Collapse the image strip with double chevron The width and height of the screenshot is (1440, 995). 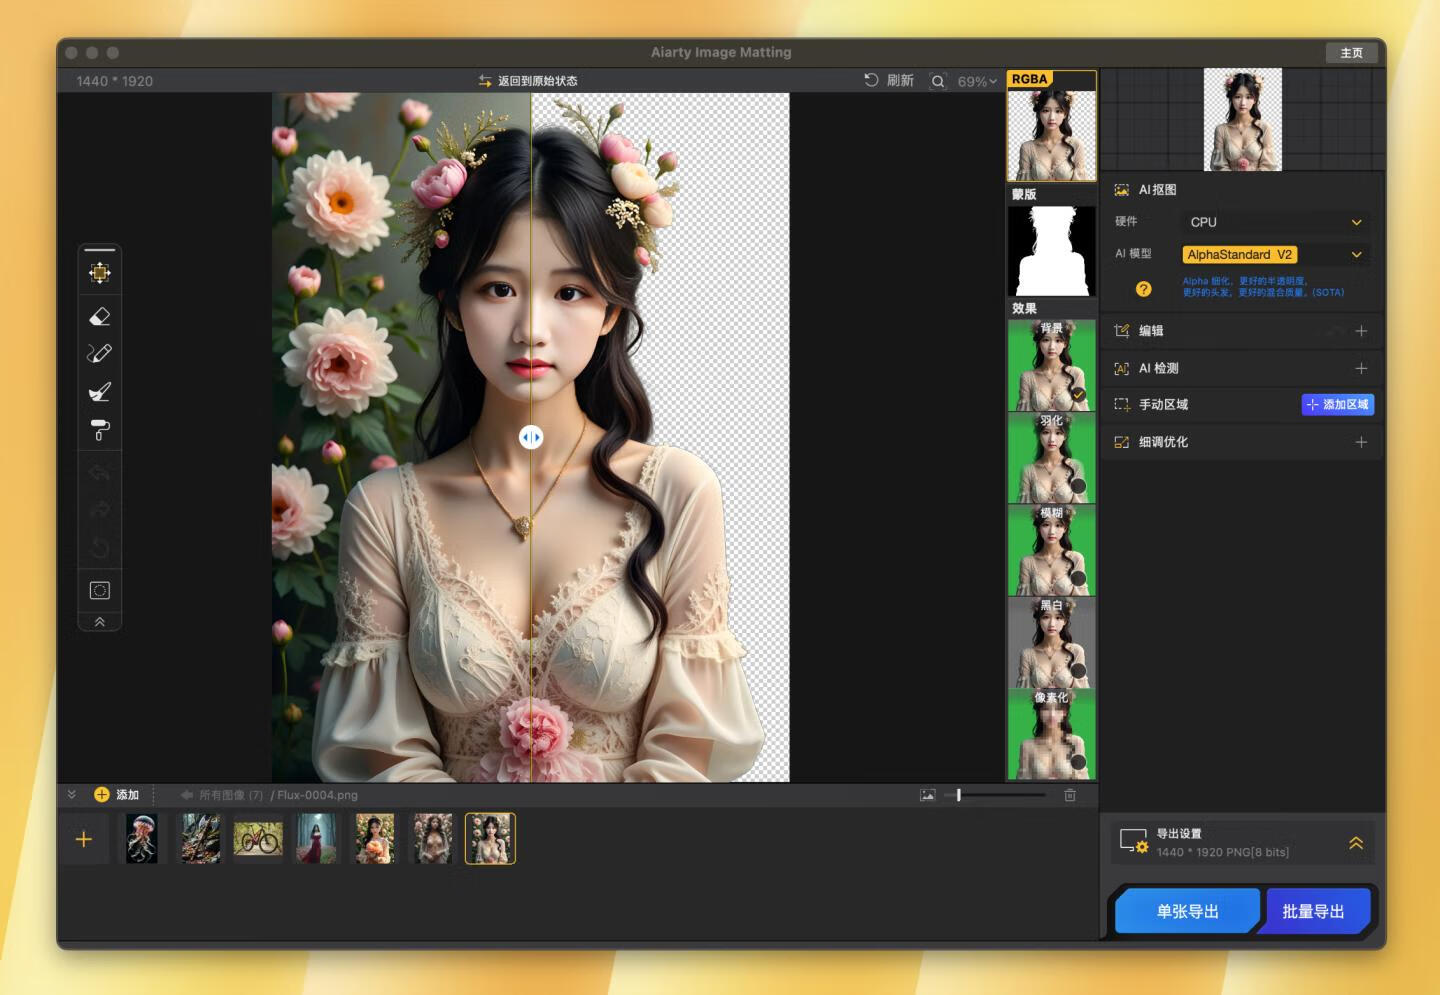point(72,795)
